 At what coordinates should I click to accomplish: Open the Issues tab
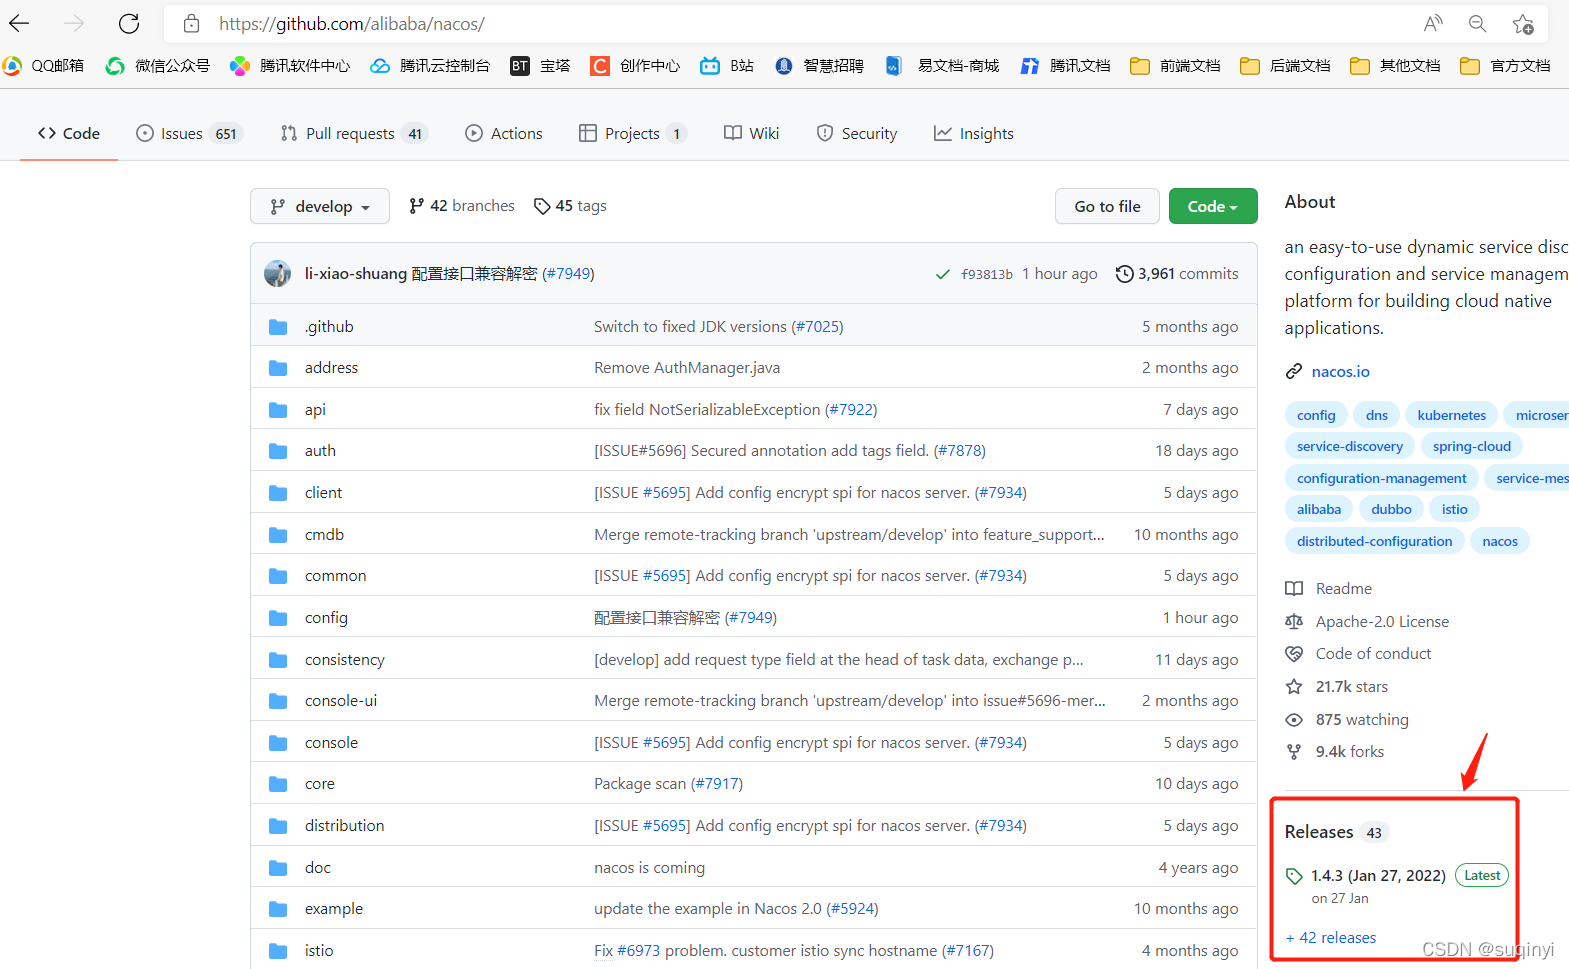click(x=188, y=133)
